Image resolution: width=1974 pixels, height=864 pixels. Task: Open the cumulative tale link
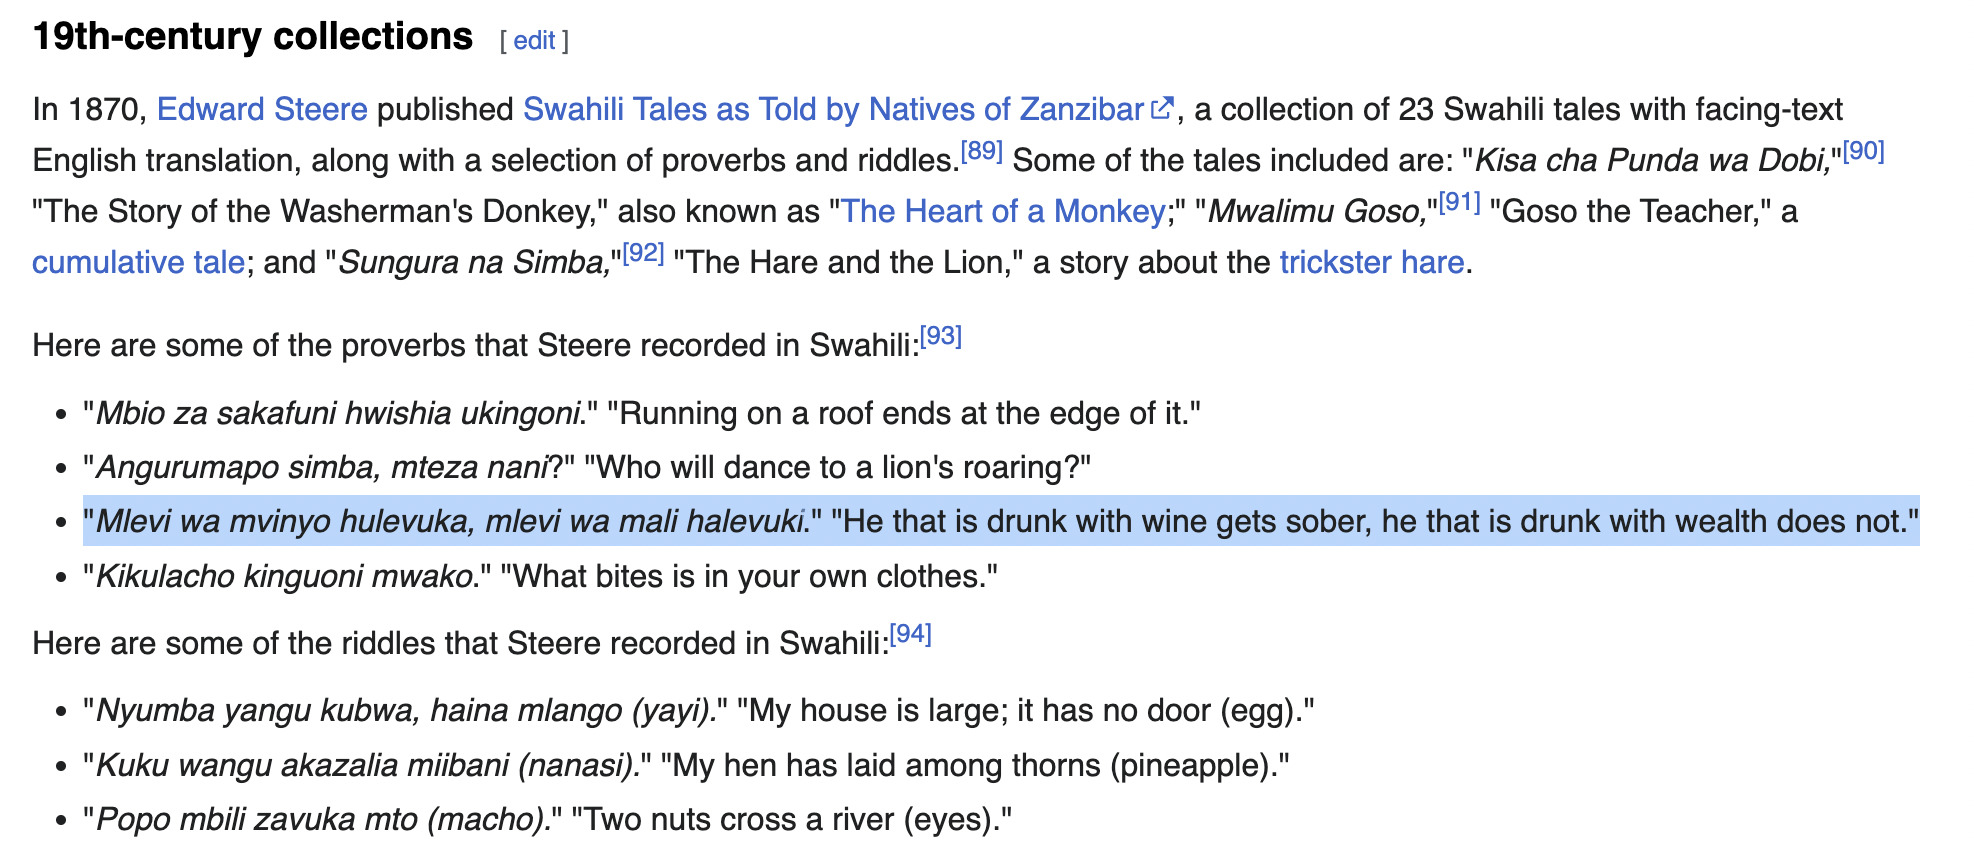(x=138, y=262)
